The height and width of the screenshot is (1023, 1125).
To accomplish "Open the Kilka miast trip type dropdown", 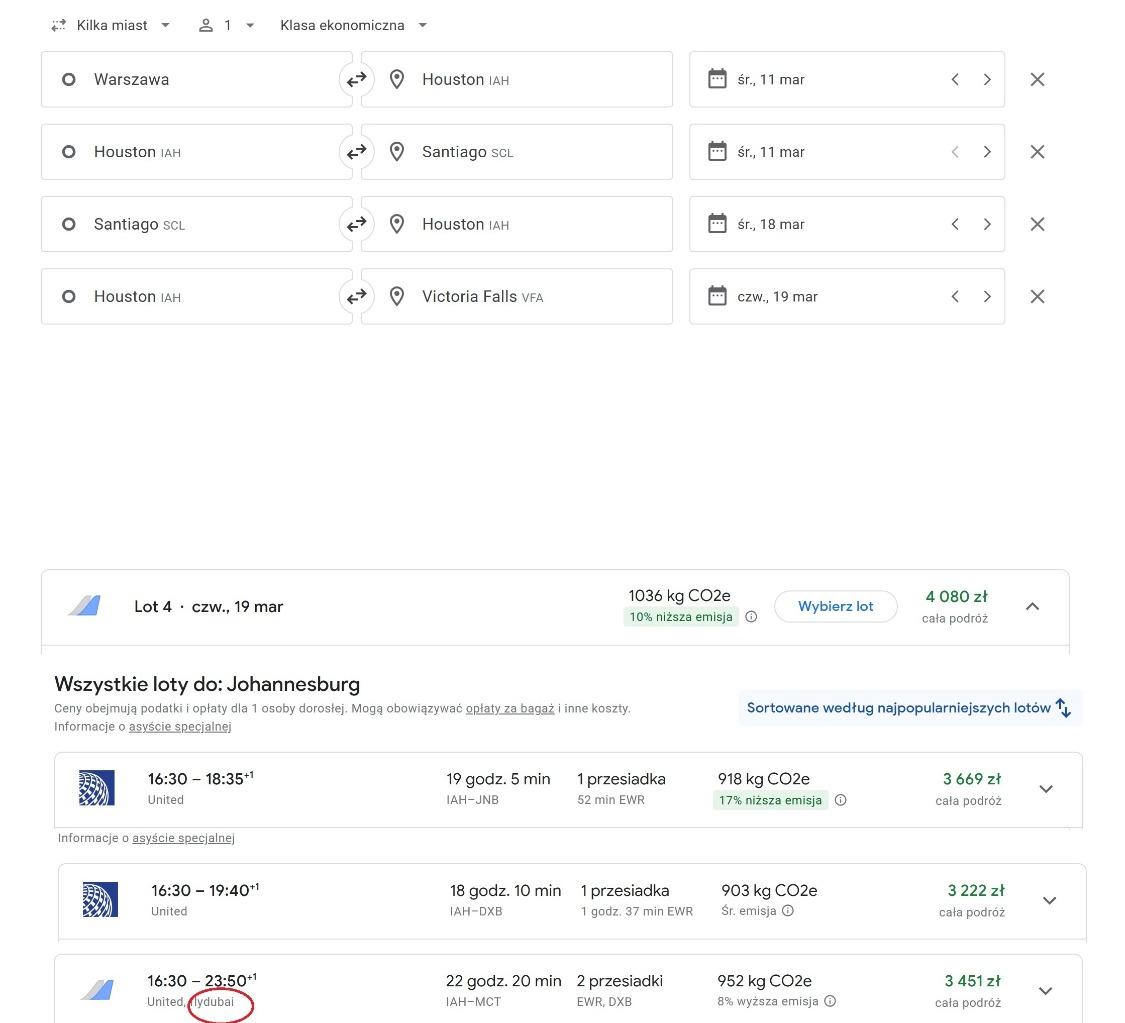I will pyautogui.click(x=110, y=25).
